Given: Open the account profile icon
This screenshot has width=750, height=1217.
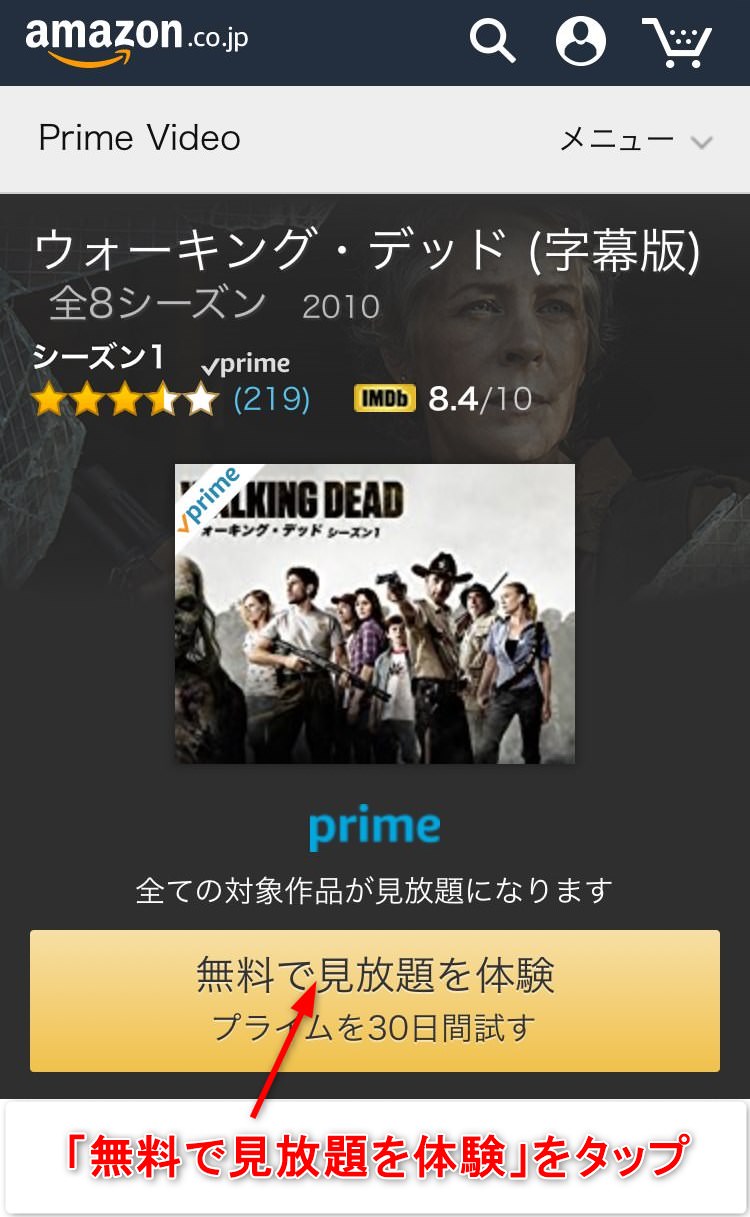Looking at the screenshot, I should pos(581,42).
